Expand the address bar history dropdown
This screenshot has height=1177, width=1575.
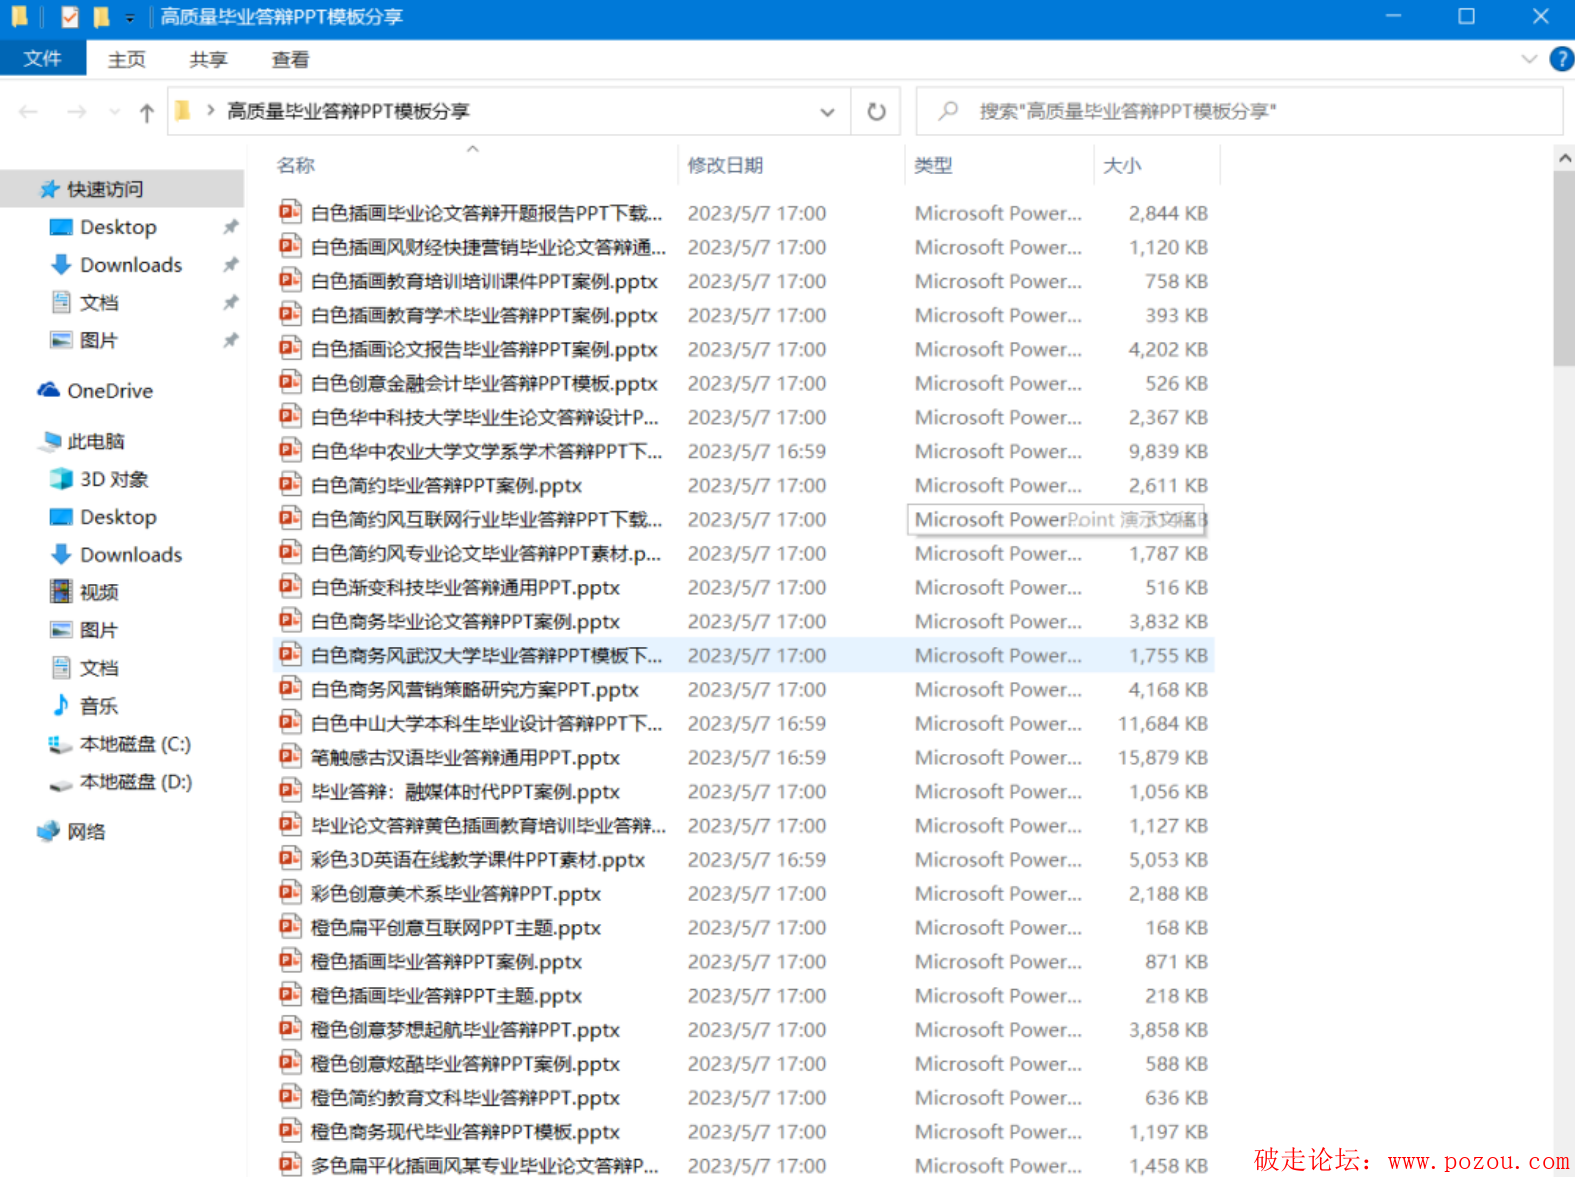827,112
